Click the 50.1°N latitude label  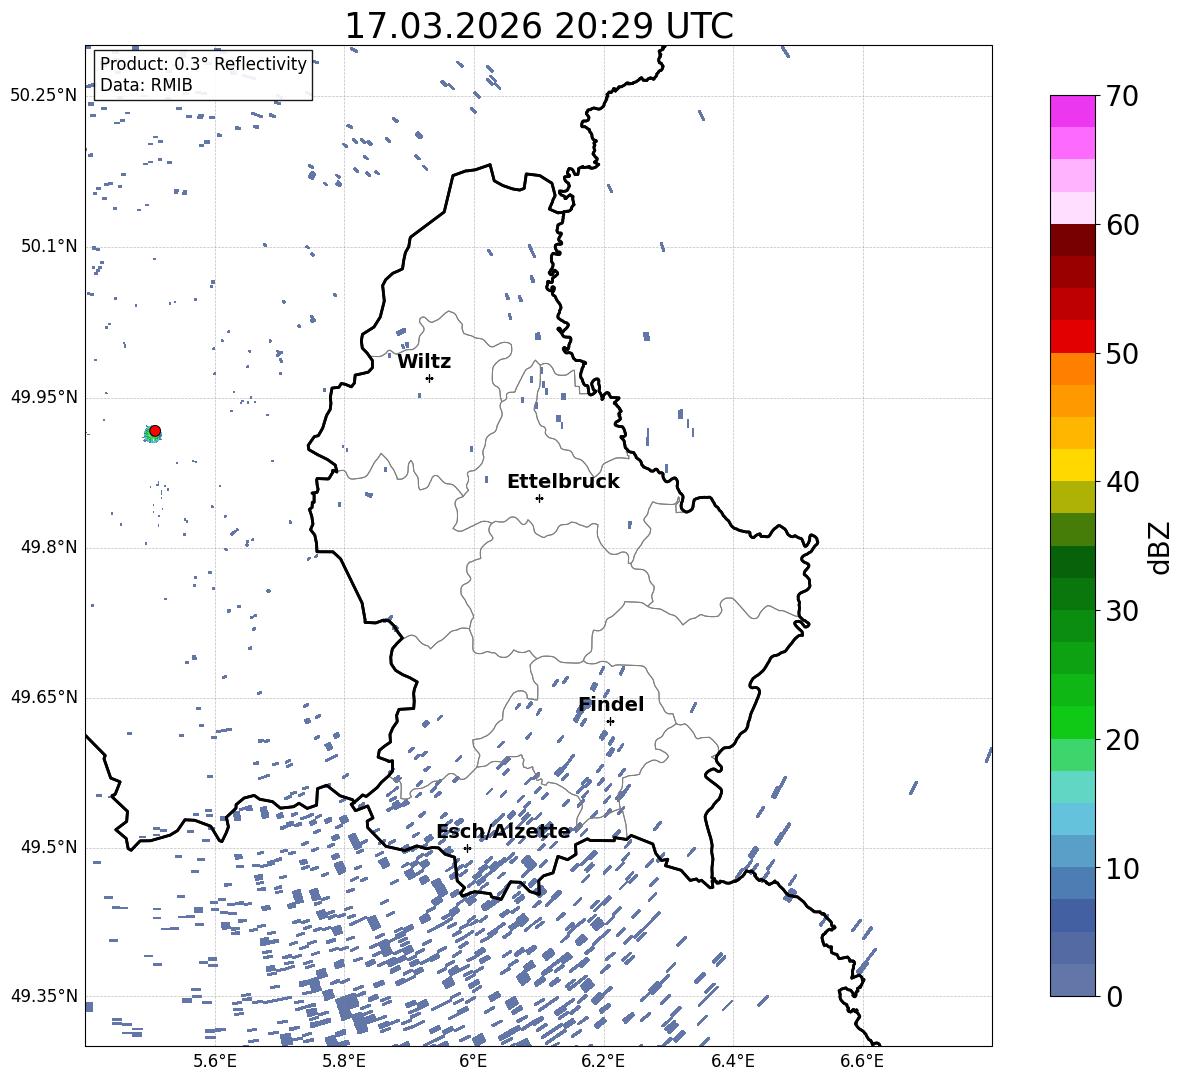49,246
